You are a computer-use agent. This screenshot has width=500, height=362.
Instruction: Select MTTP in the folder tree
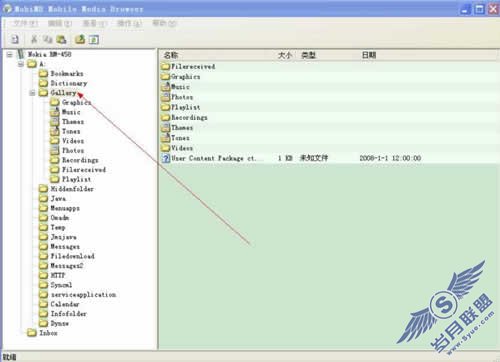pos(58,275)
